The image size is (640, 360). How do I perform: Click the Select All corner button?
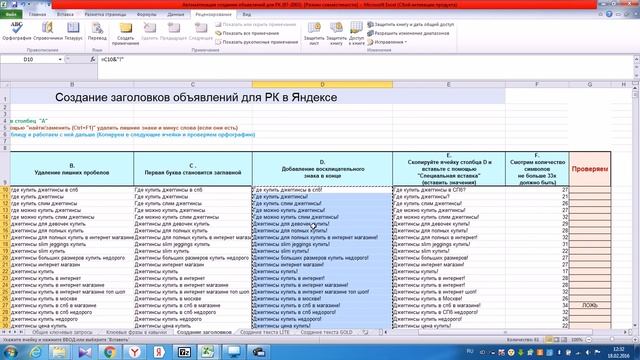pos(5,84)
